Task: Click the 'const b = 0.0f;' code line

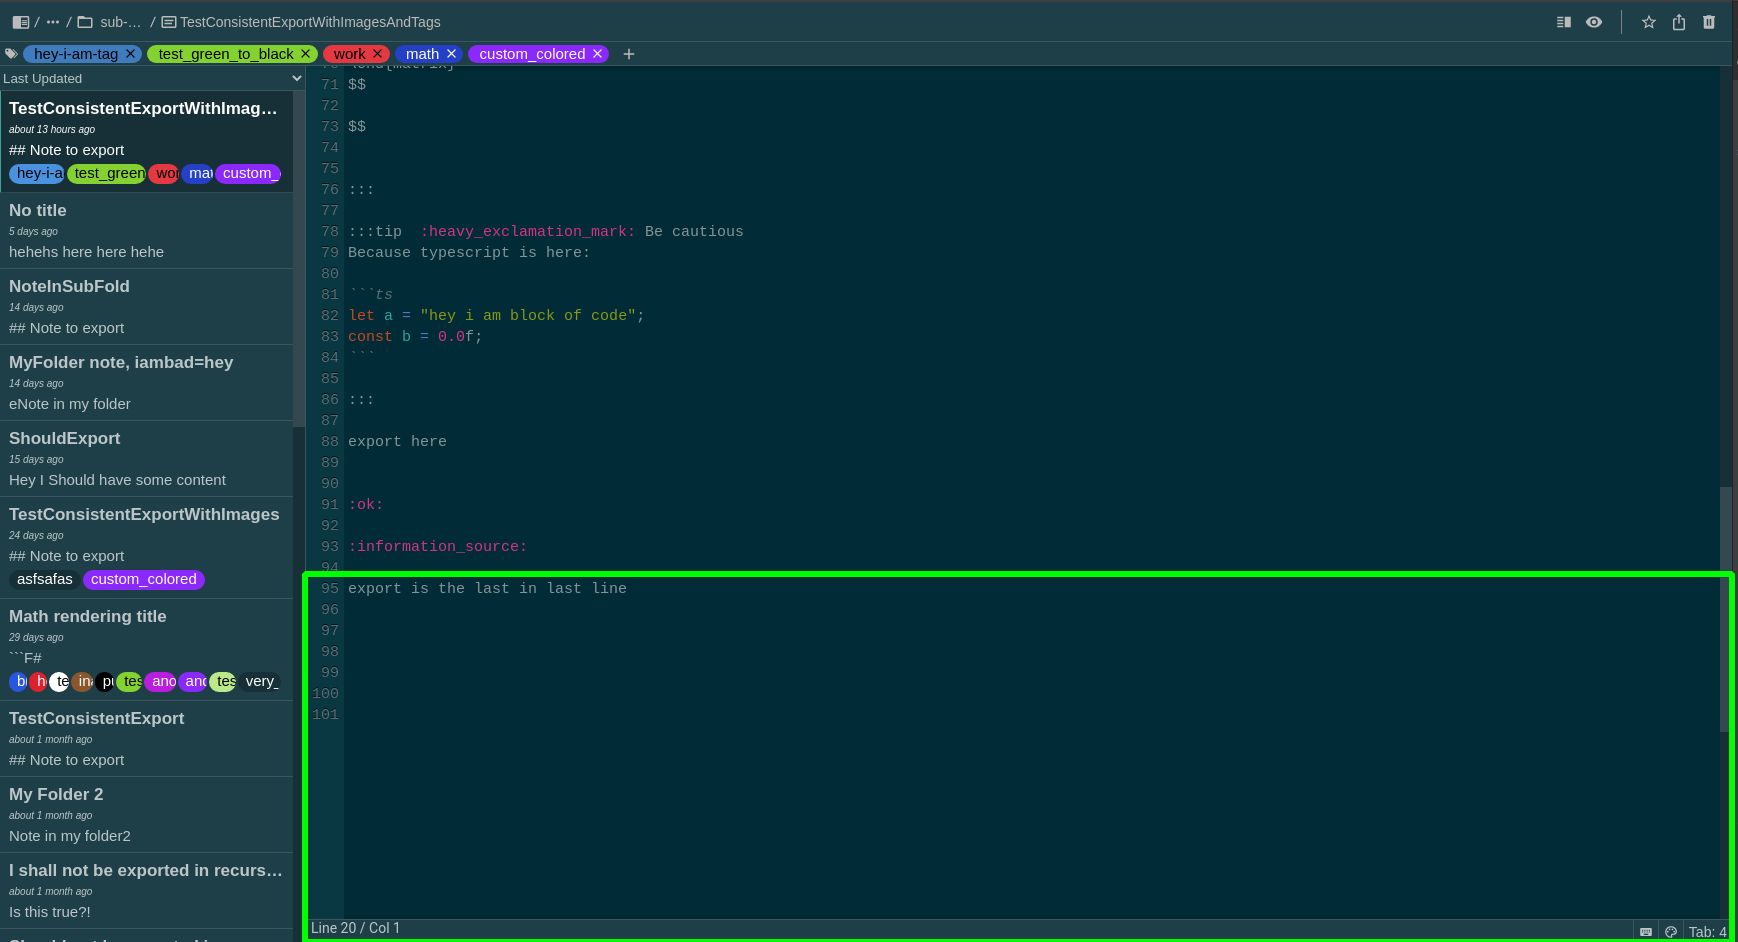Action: [x=415, y=336]
